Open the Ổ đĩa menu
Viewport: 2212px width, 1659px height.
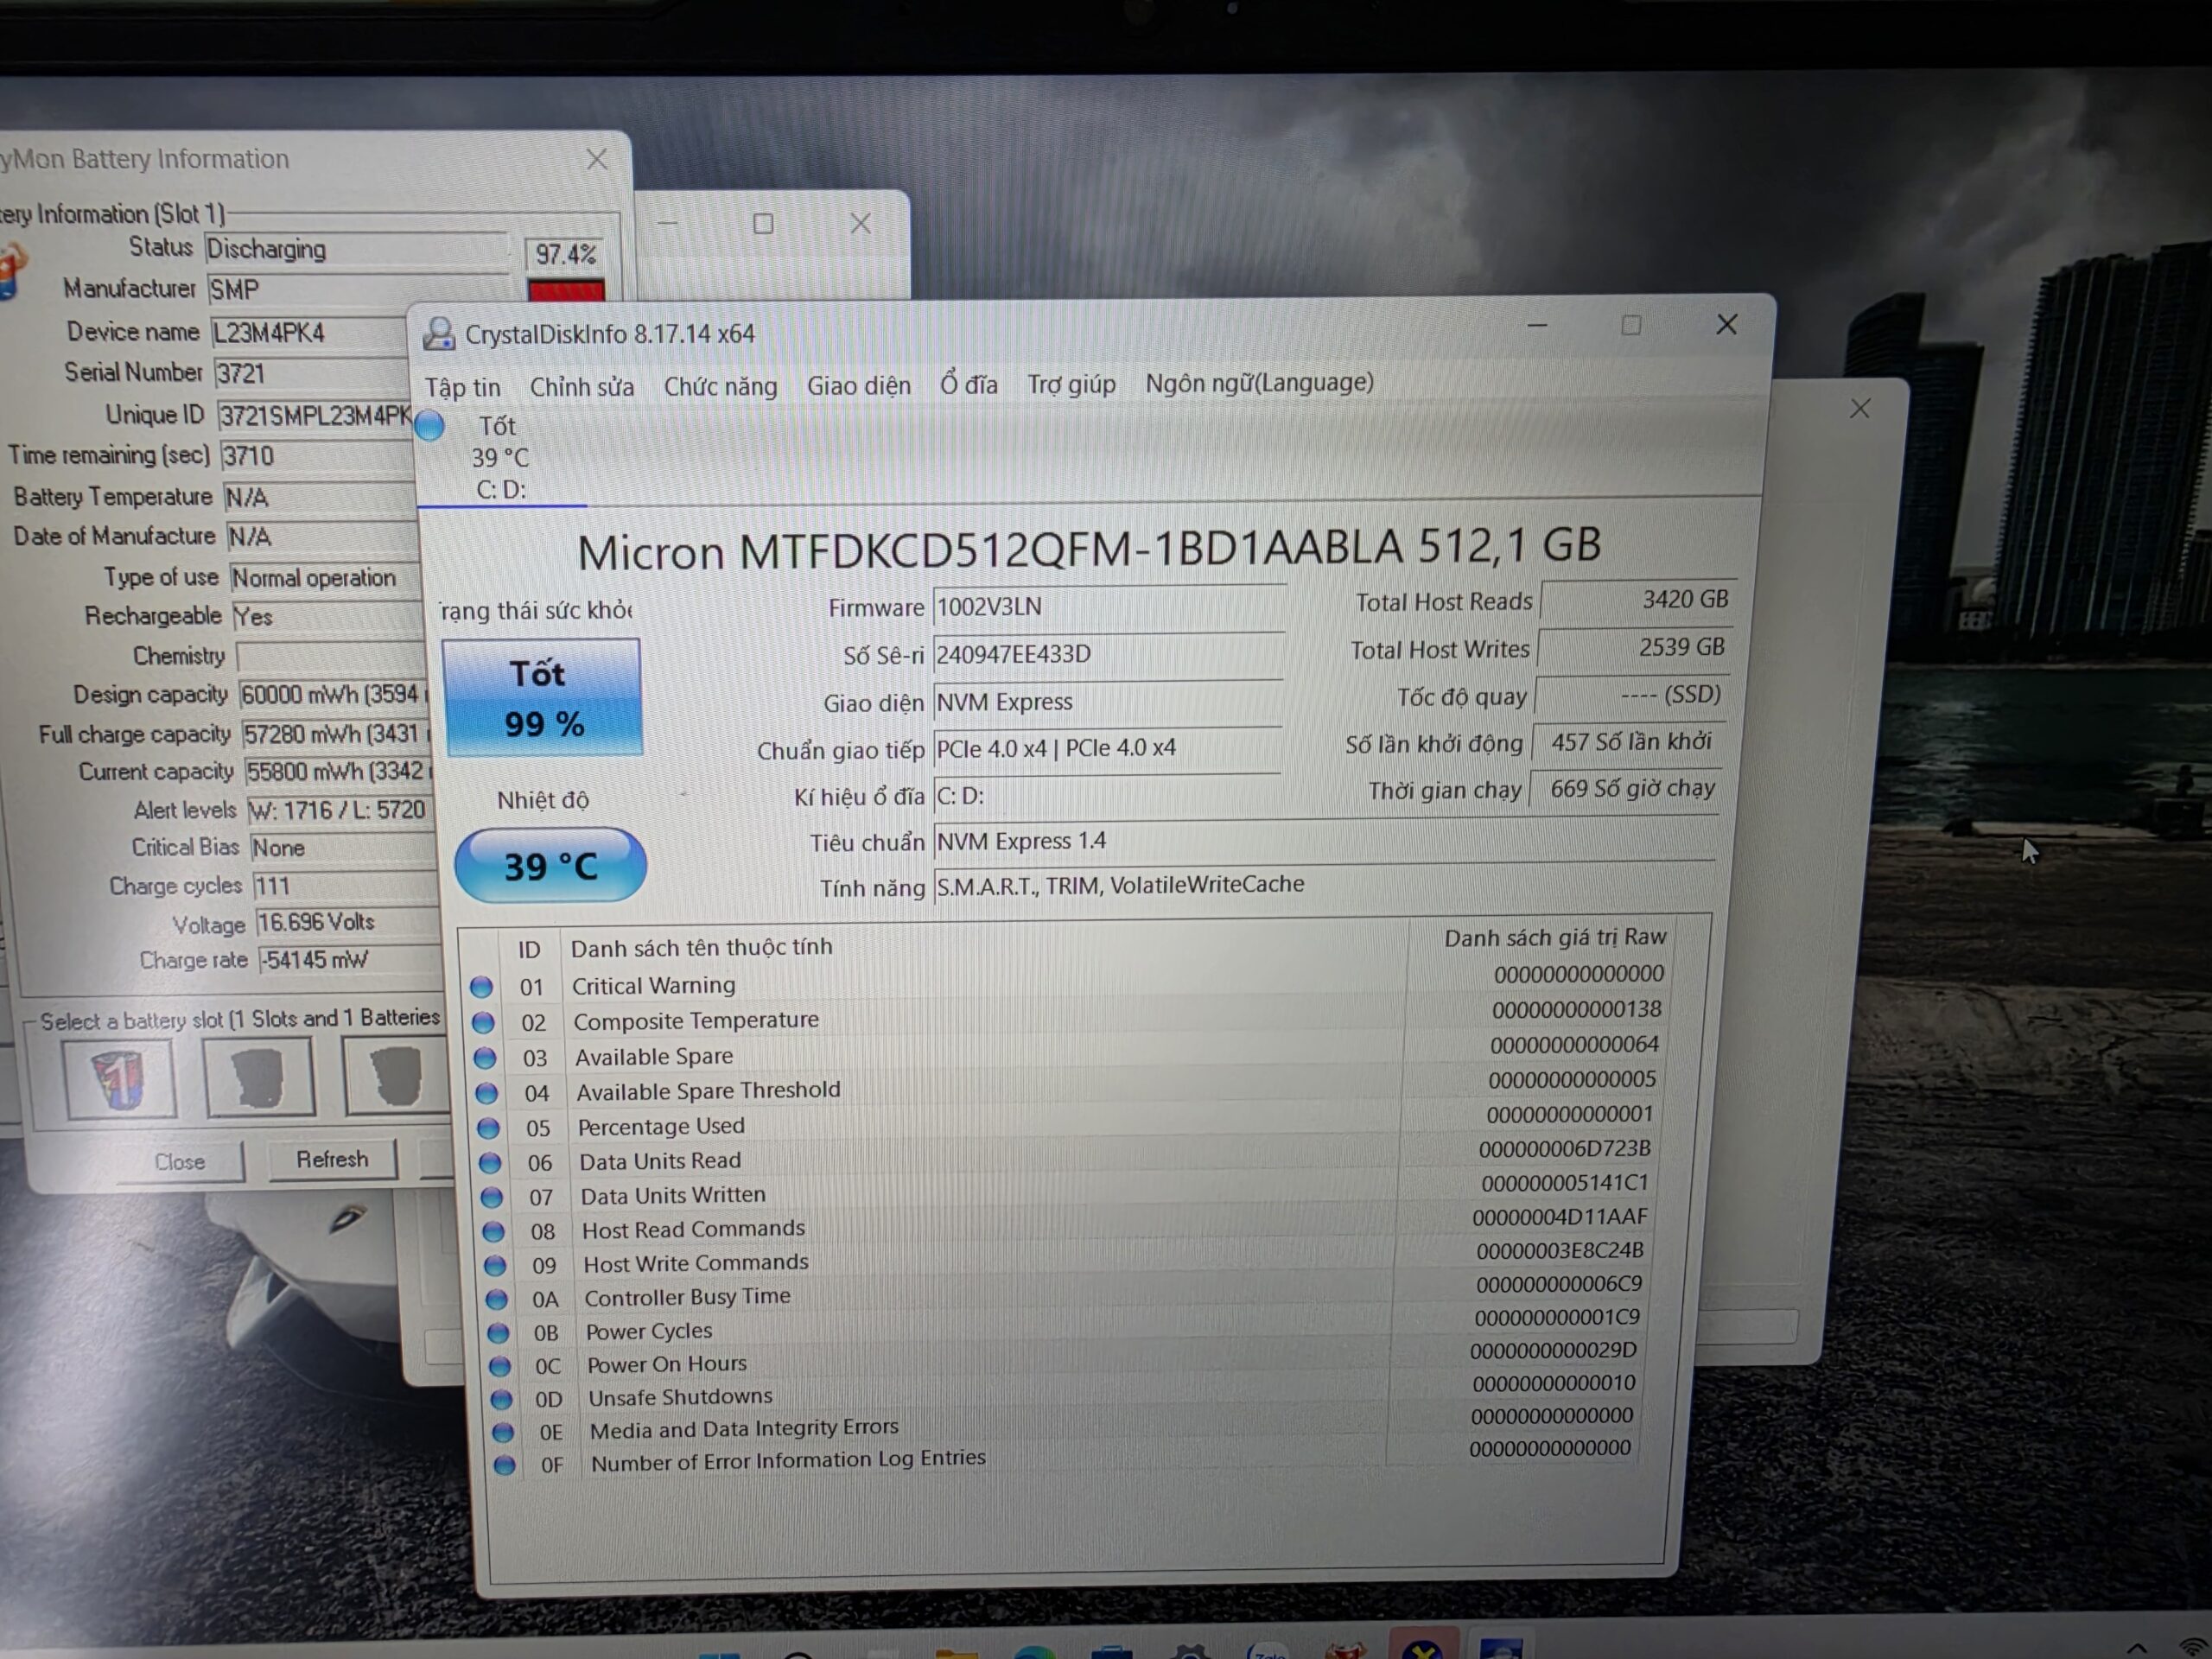coord(968,384)
